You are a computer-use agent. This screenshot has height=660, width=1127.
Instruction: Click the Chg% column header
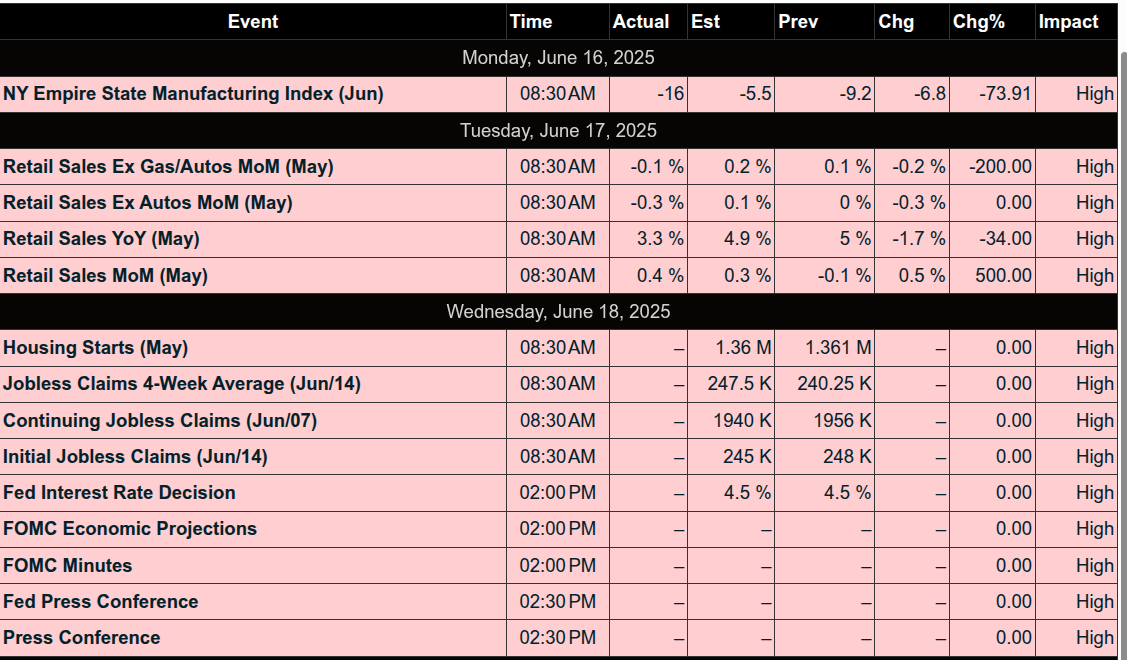point(979,22)
